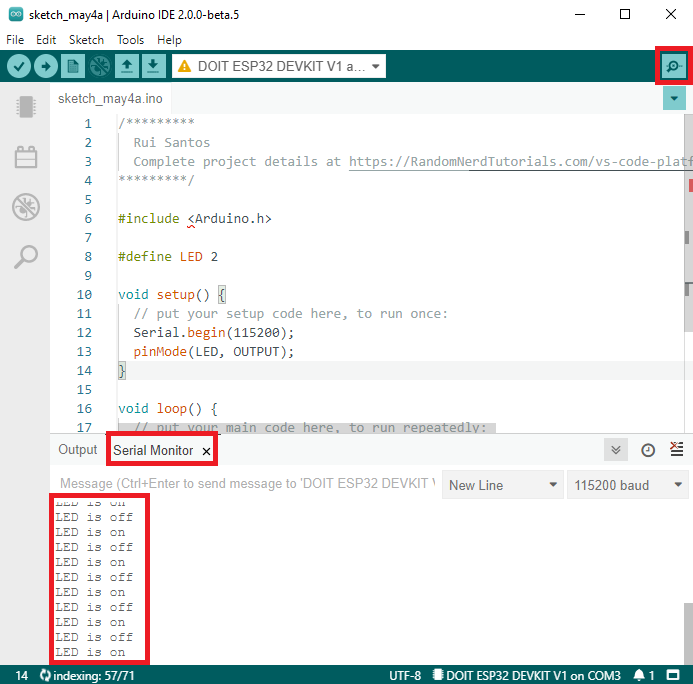Open the Sketch menu
The width and height of the screenshot is (693, 684).
(x=86, y=40)
